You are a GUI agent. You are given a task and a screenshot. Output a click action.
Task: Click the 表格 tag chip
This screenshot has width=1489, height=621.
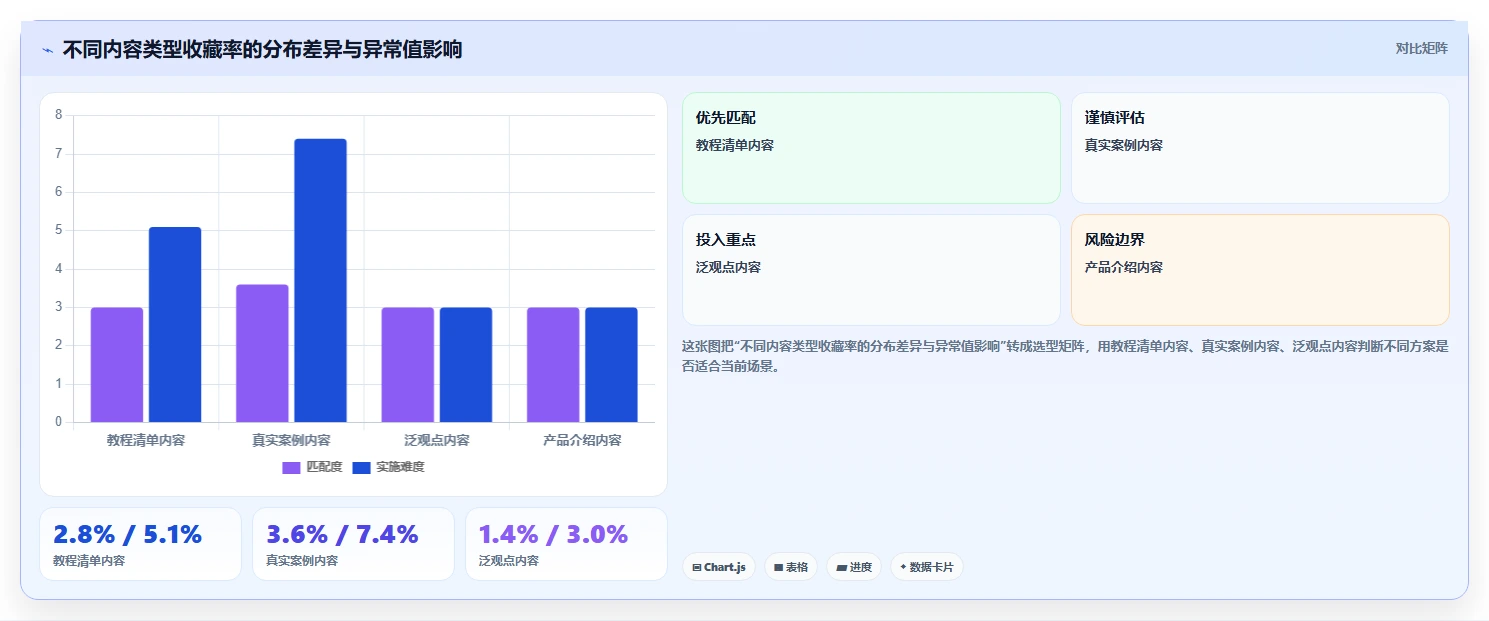[791, 567]
